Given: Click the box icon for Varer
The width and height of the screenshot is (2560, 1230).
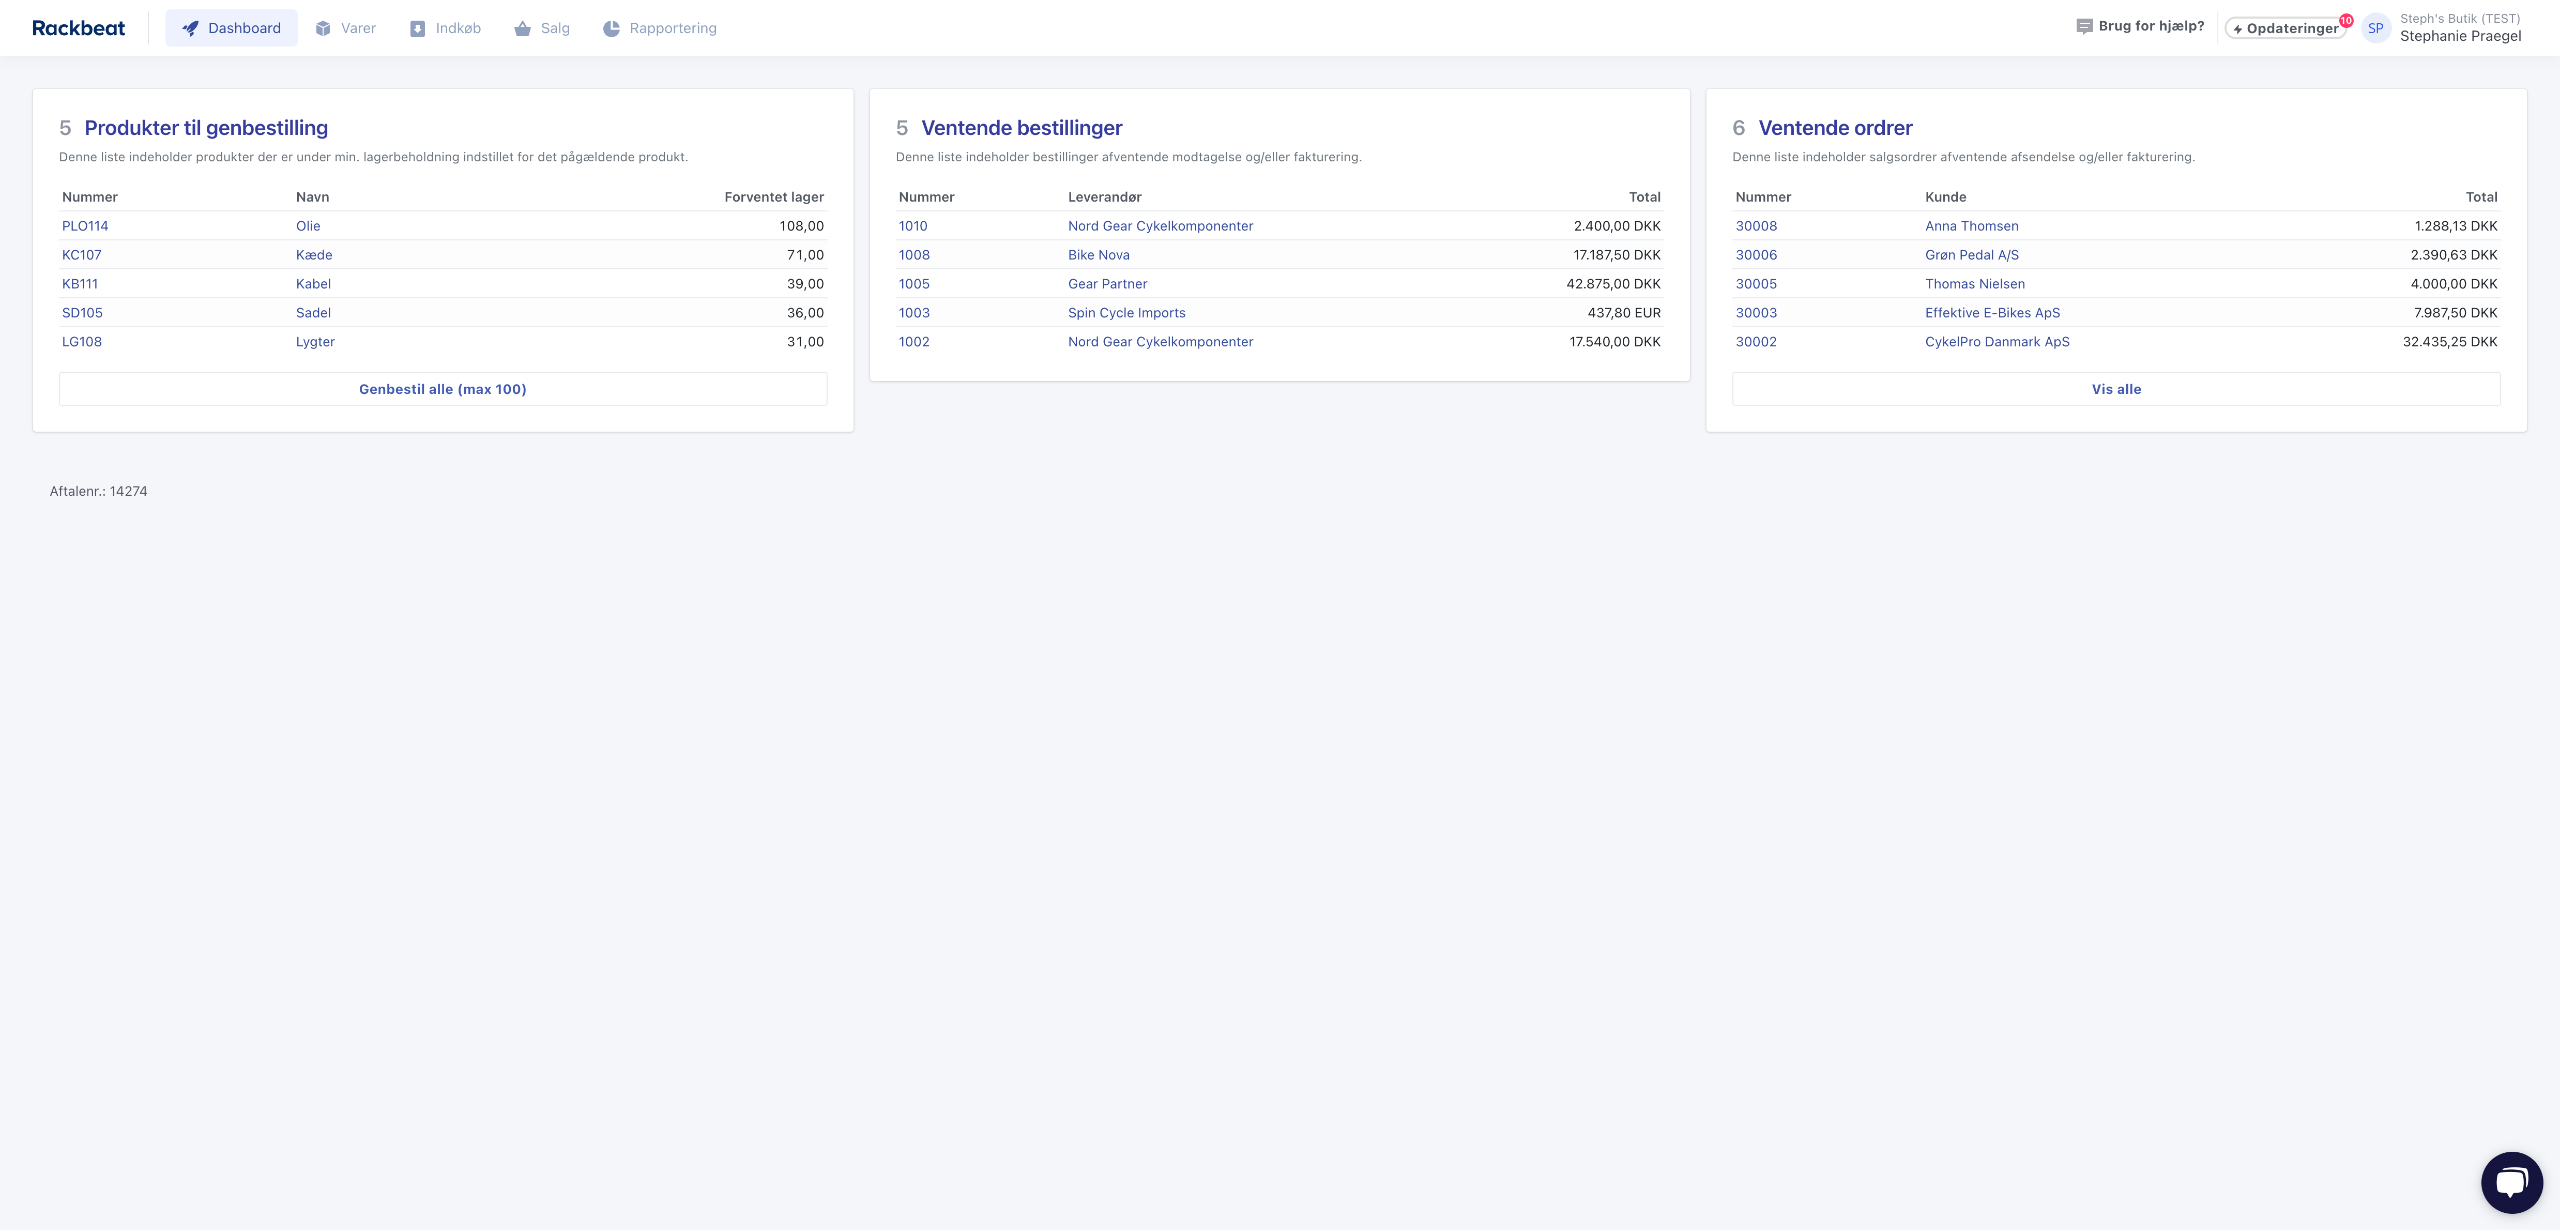Looking at the screenshot, I should click(x=323, y=28).
